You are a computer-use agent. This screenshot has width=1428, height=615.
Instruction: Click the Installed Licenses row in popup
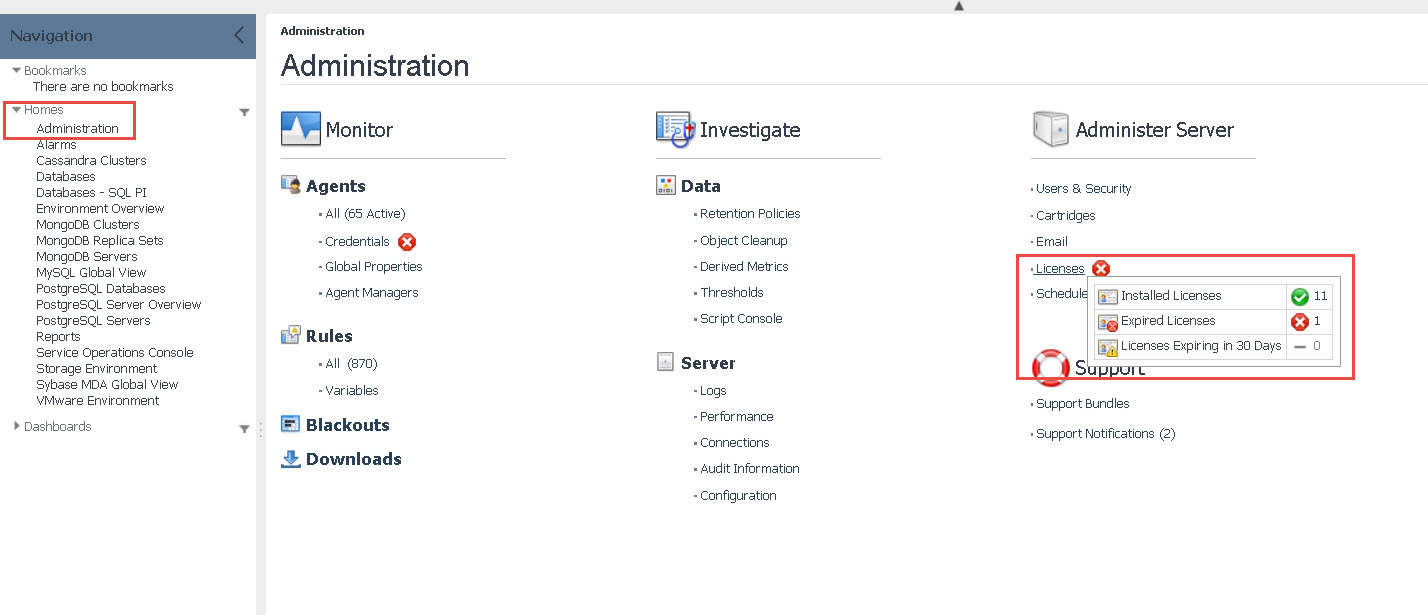click(x=1171, y=296)
